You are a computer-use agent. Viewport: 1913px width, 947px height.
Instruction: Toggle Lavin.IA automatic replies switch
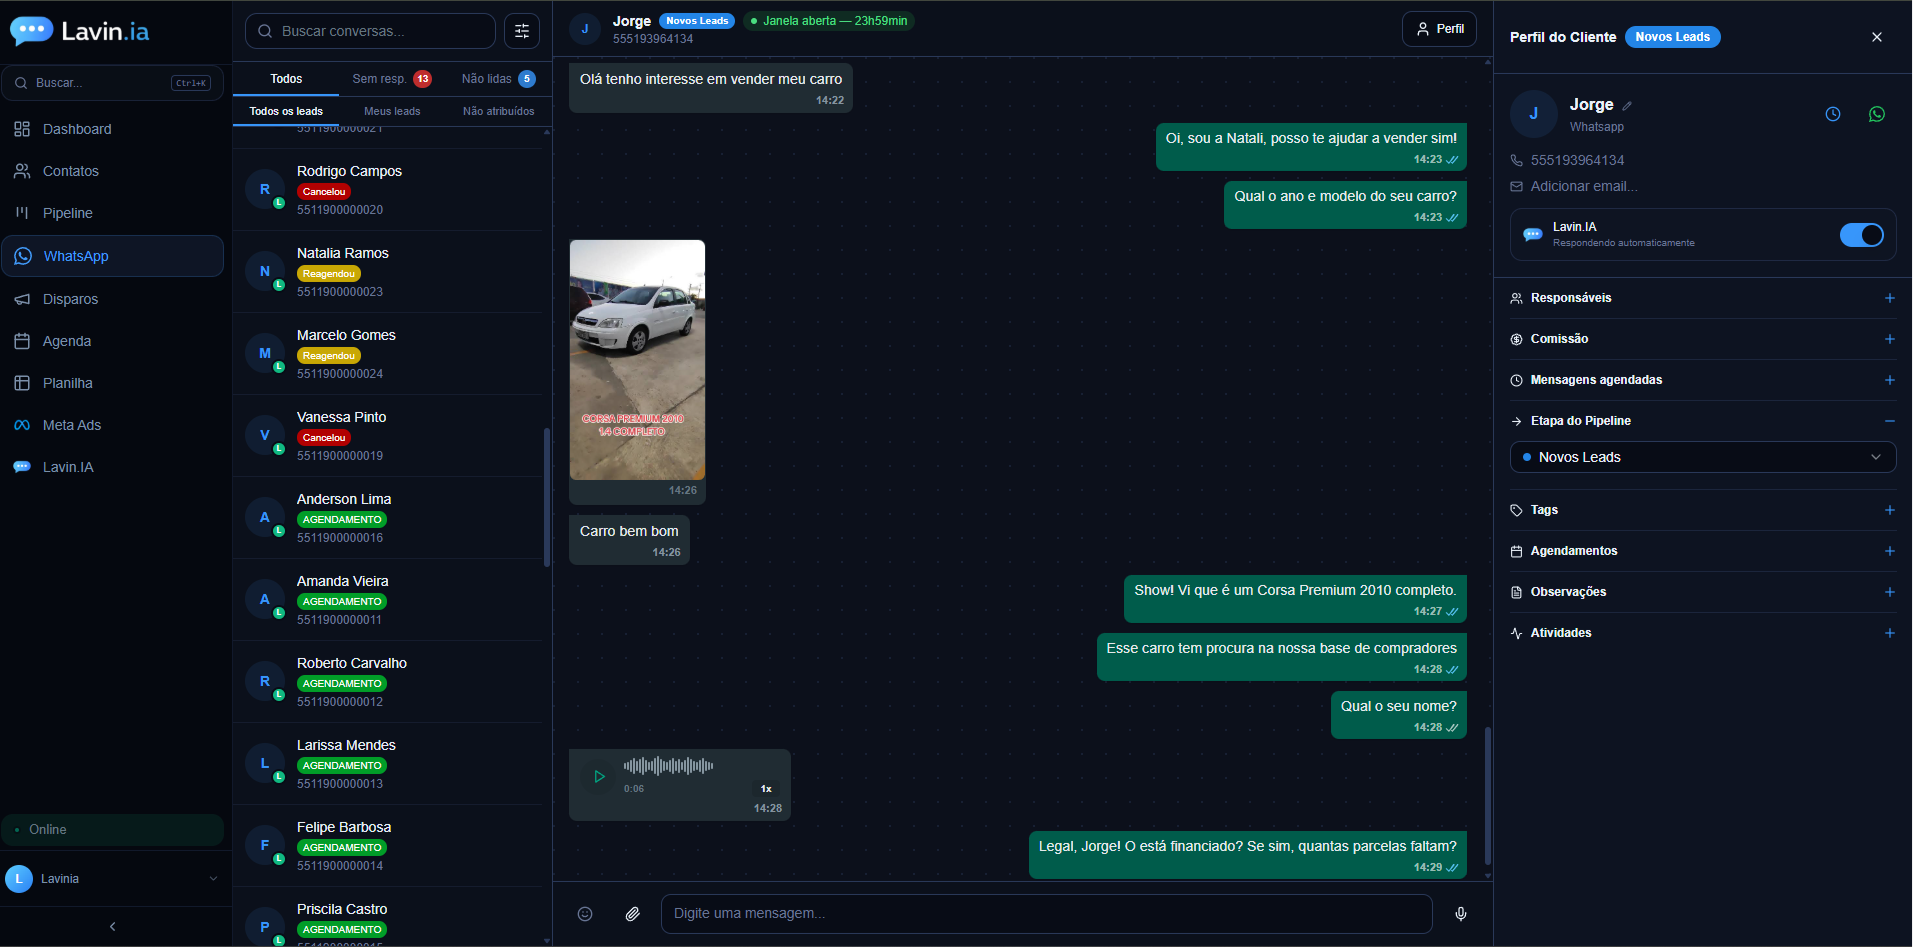point(1861,235)
